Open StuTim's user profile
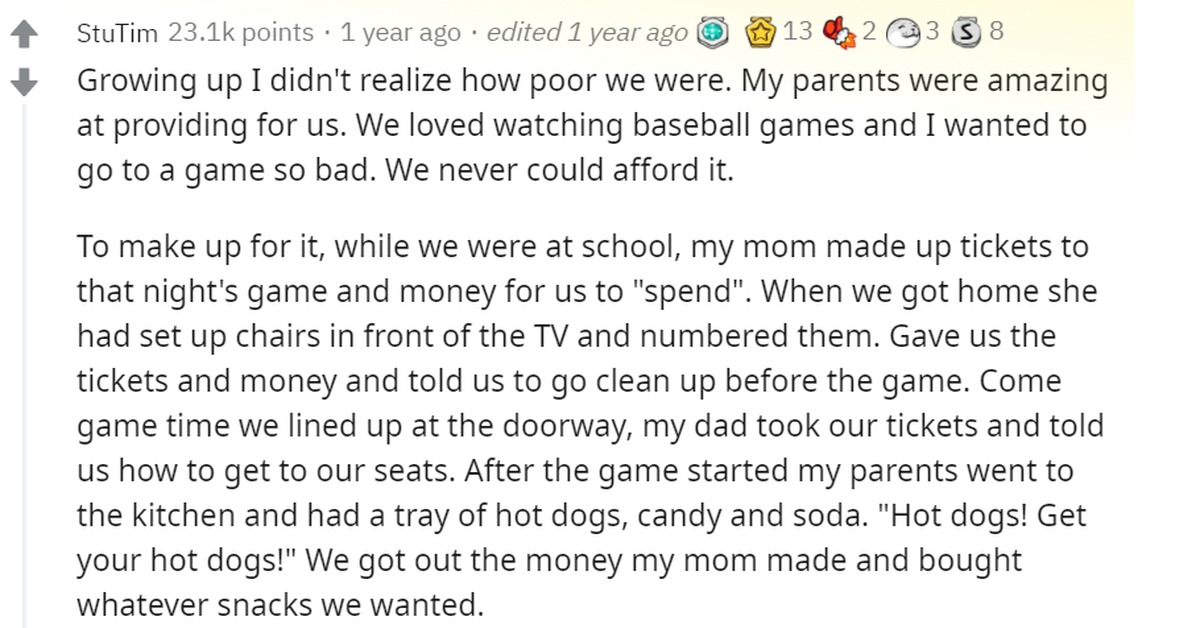Viewport: 1200px width, 628px height. [x=117, y=33]
